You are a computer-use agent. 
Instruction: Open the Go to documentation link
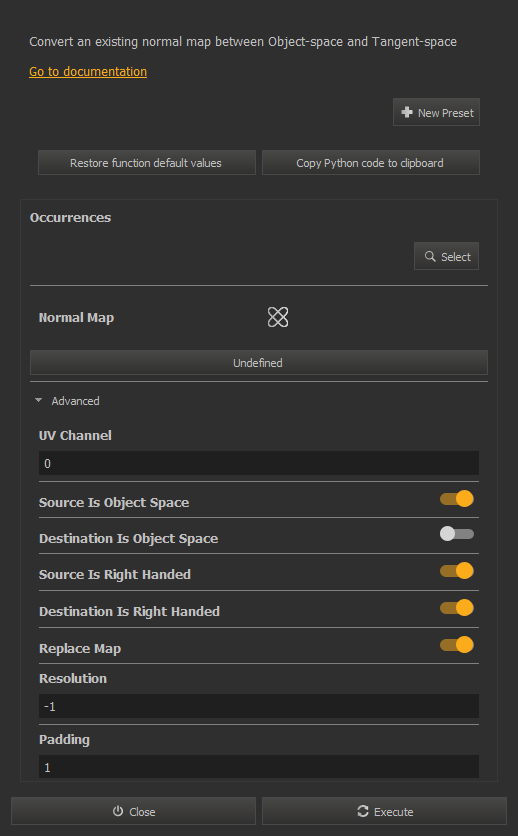[88, 71]
